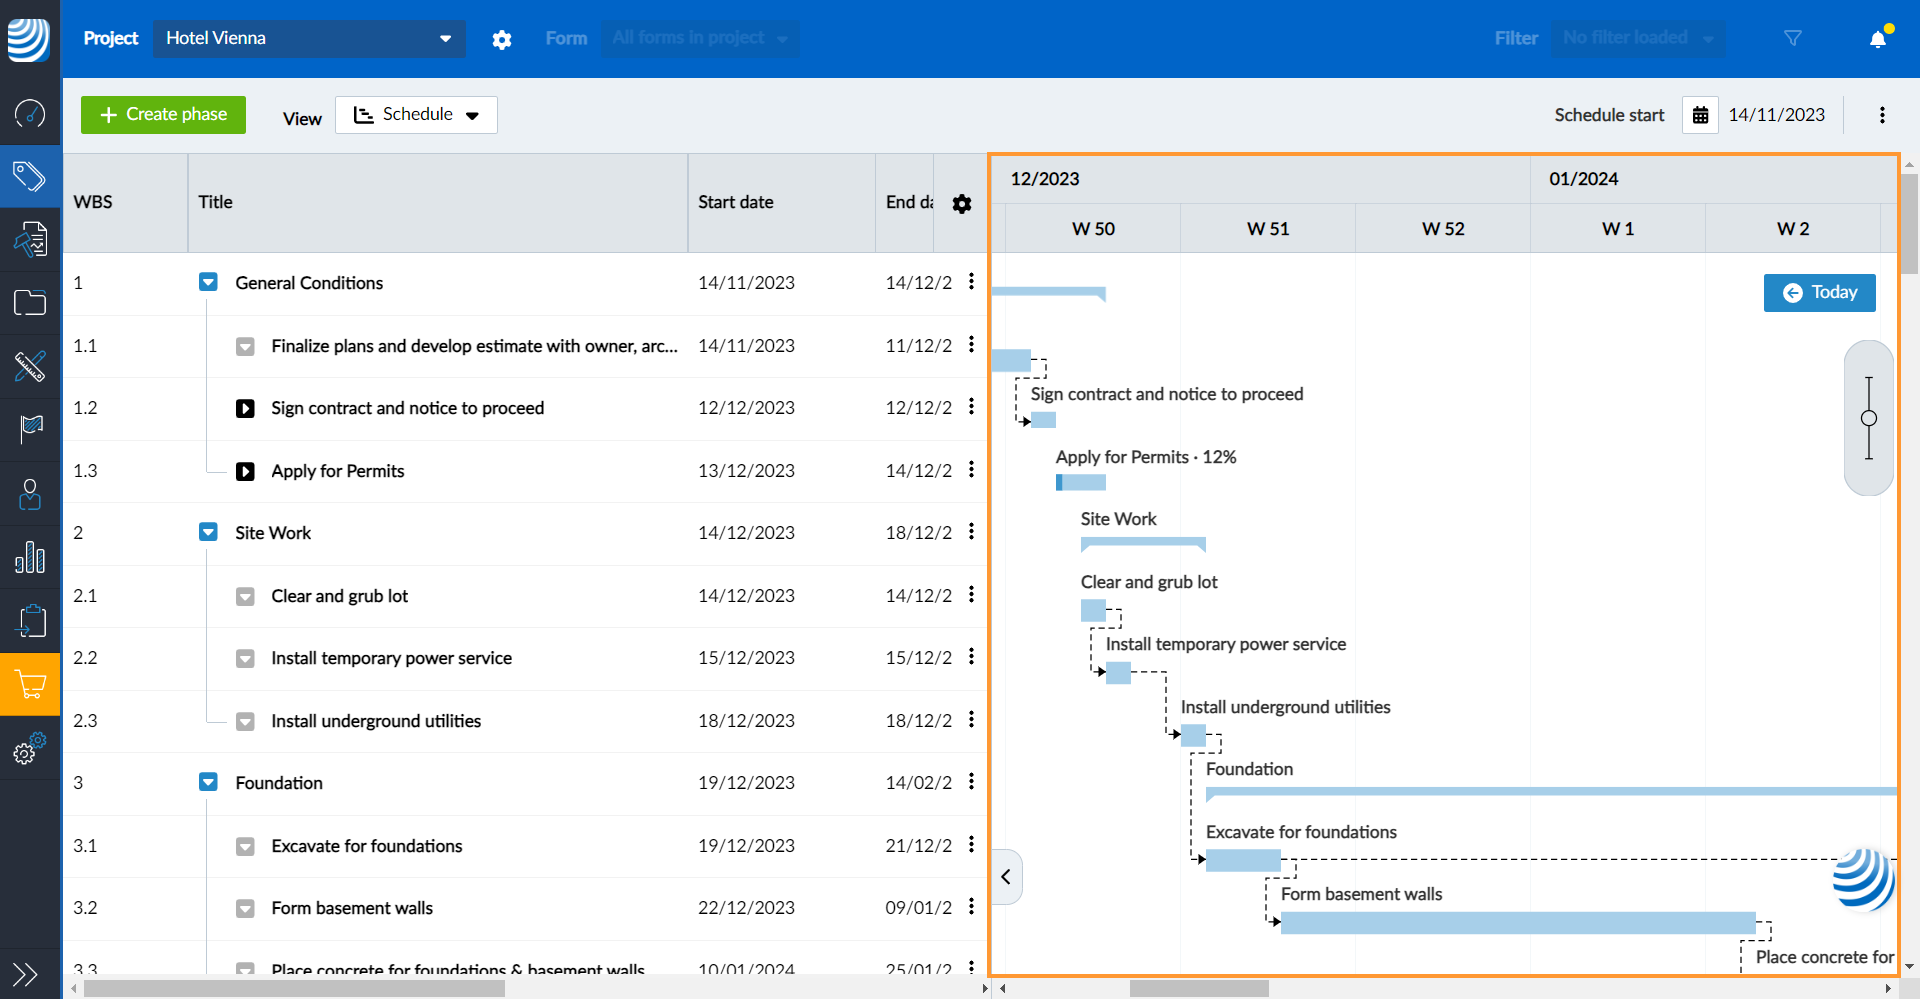Screen dimensions: 1920x999
Task: Open the notifications bell
Action: (1878, 39)
